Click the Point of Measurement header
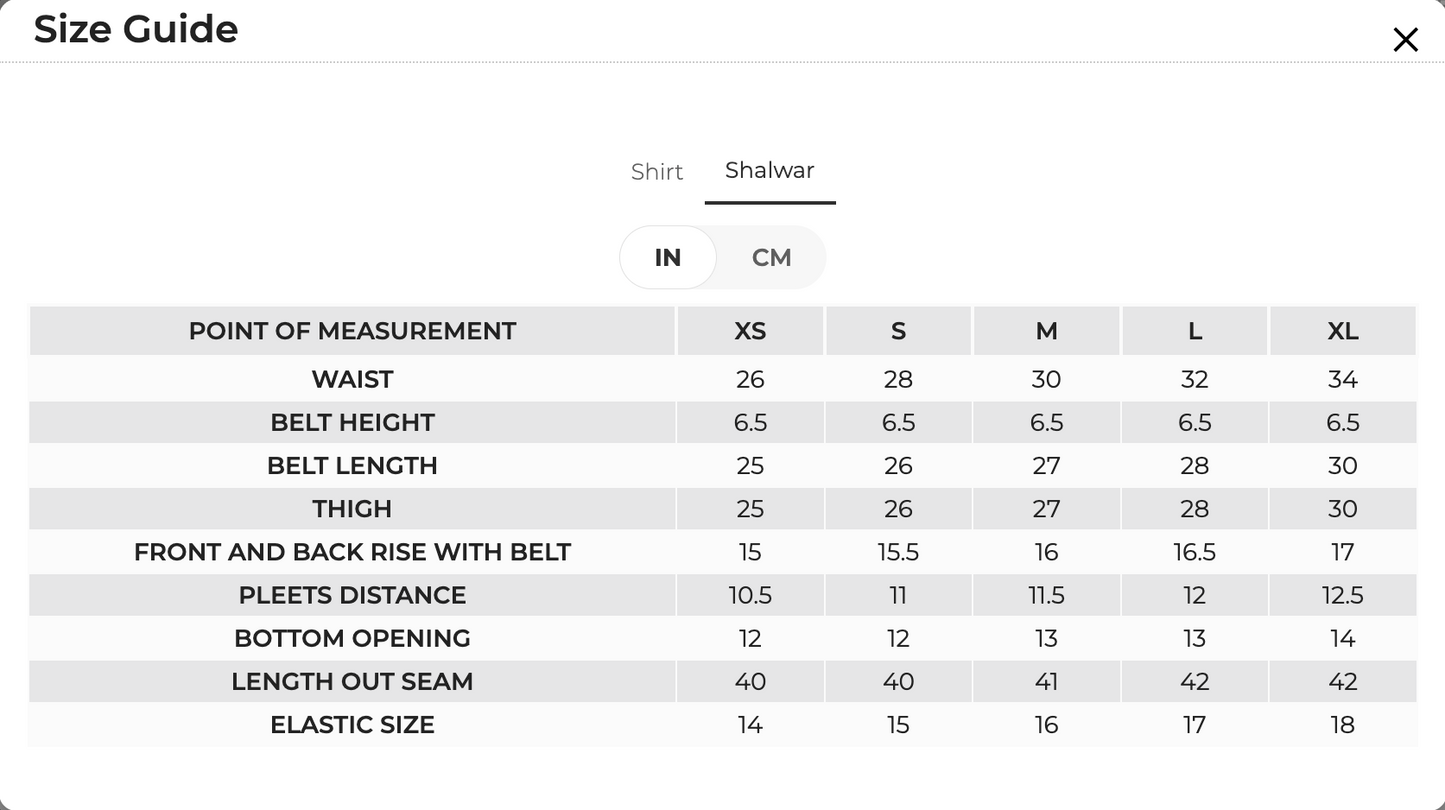Image resolution: width=1445 pixels, height=810 pixels. [352, 331]
